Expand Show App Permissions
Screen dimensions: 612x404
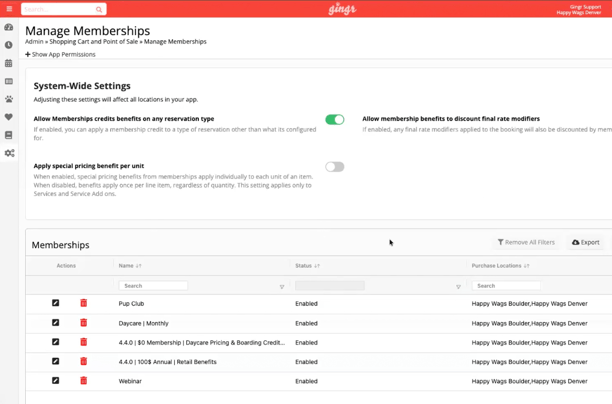click(60, 54)
